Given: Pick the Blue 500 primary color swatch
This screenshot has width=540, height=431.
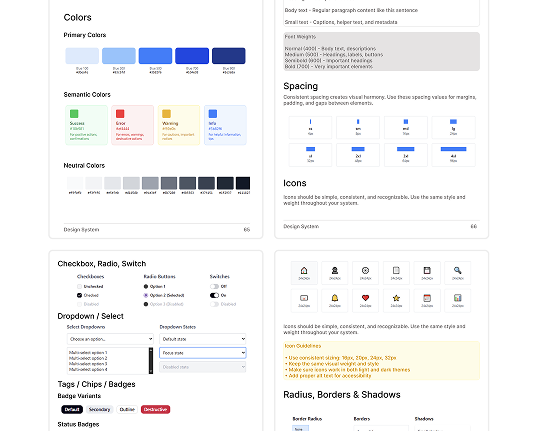Looking at the screenshot, I should click(x=155, y=56).
